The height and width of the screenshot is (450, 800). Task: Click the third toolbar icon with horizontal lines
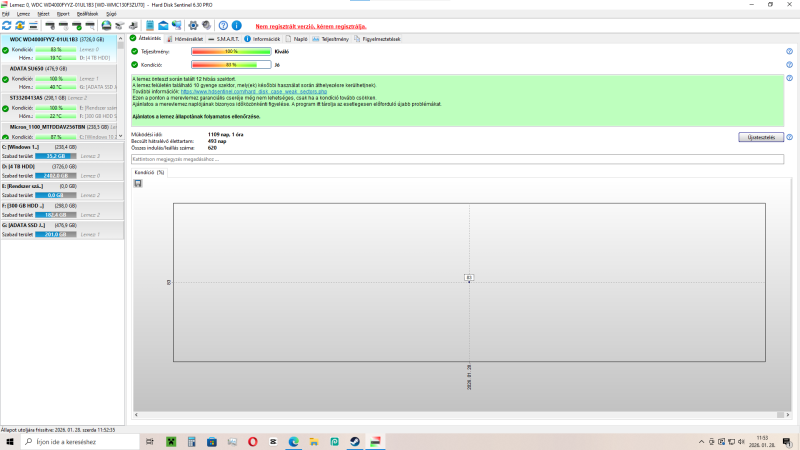pos(33,26)
